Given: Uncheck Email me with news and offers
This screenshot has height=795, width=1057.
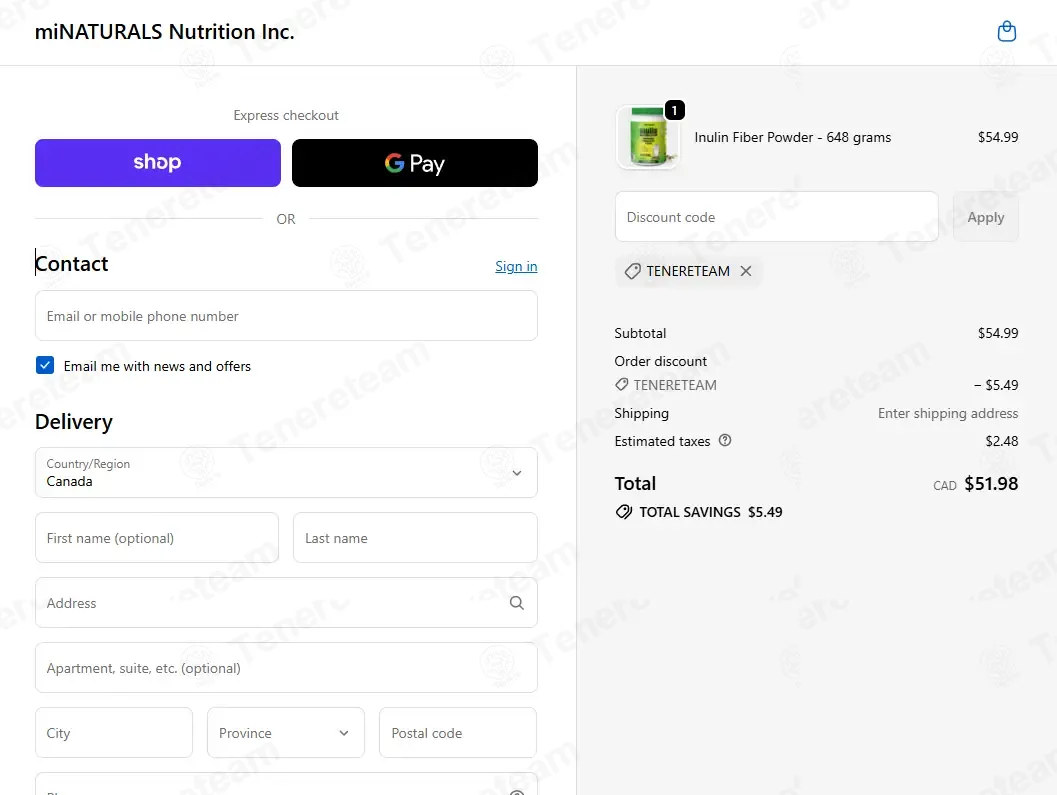Looking at the screenshot, I should pyautogui.click(x=44, y=365).
